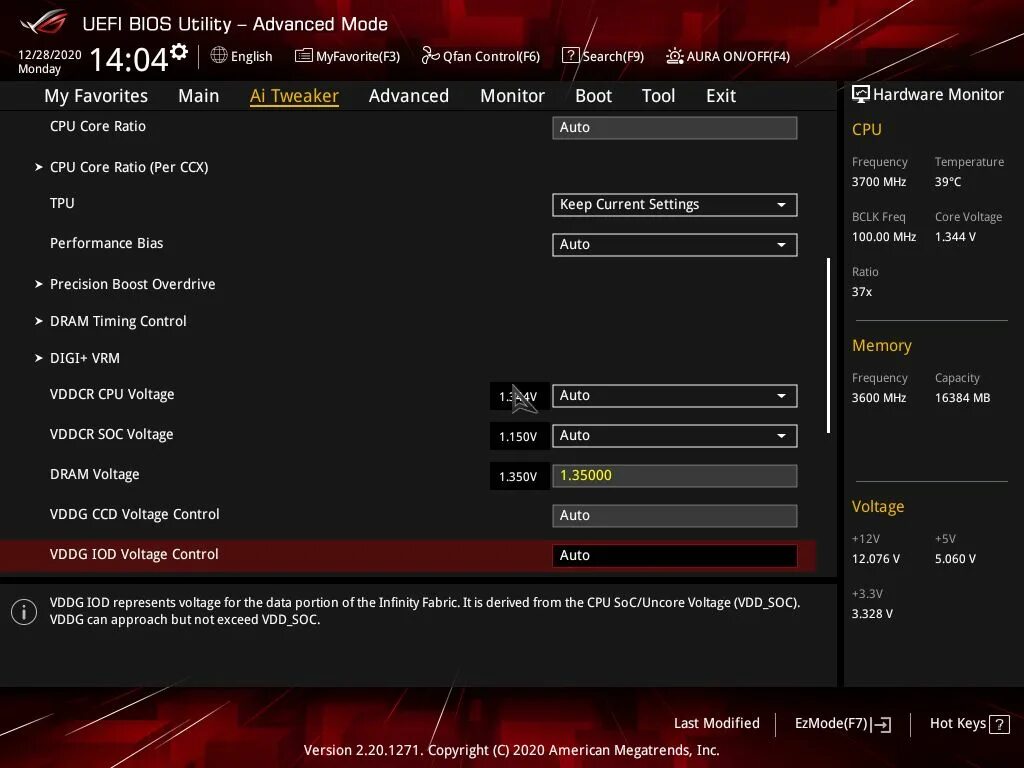The width and height of the screenshot is (1024, 768).
Task: Select the TPU label
Action: [62, 203]
